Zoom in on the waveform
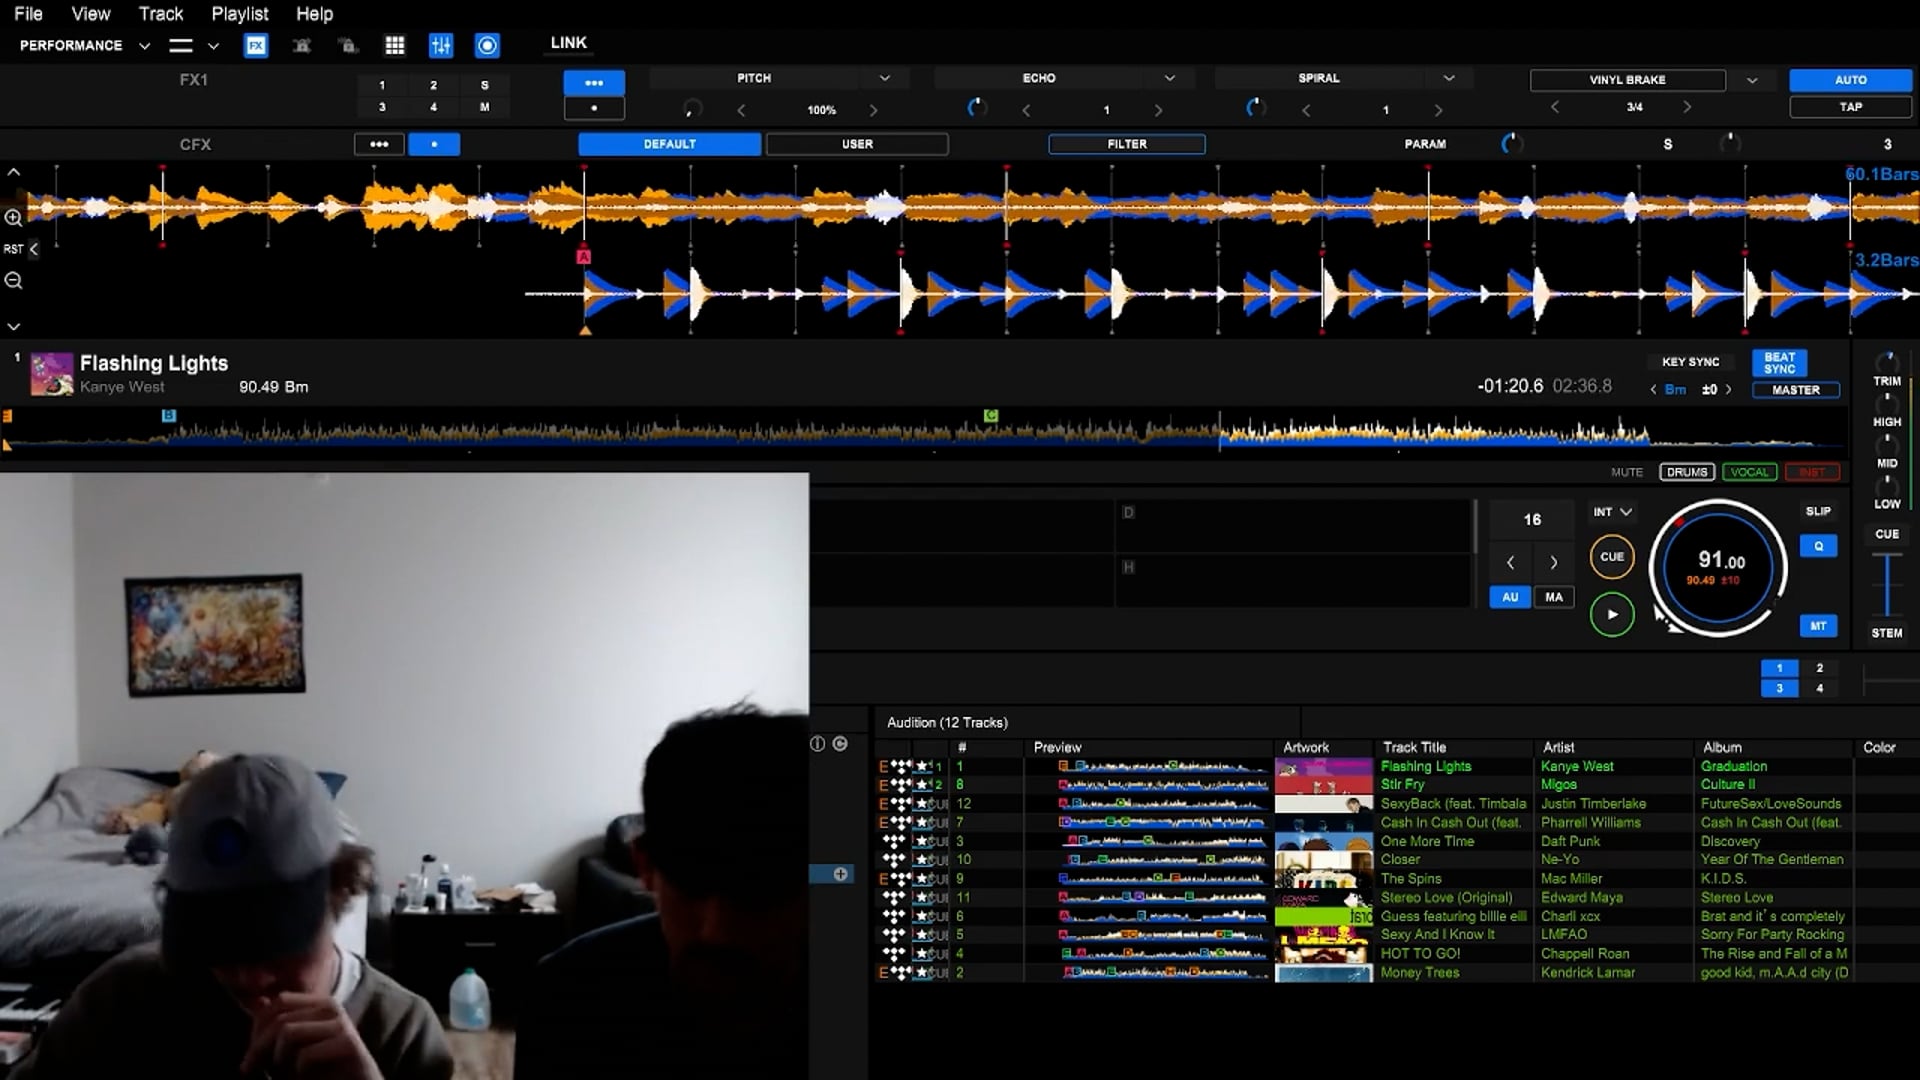 pos(13,217)
